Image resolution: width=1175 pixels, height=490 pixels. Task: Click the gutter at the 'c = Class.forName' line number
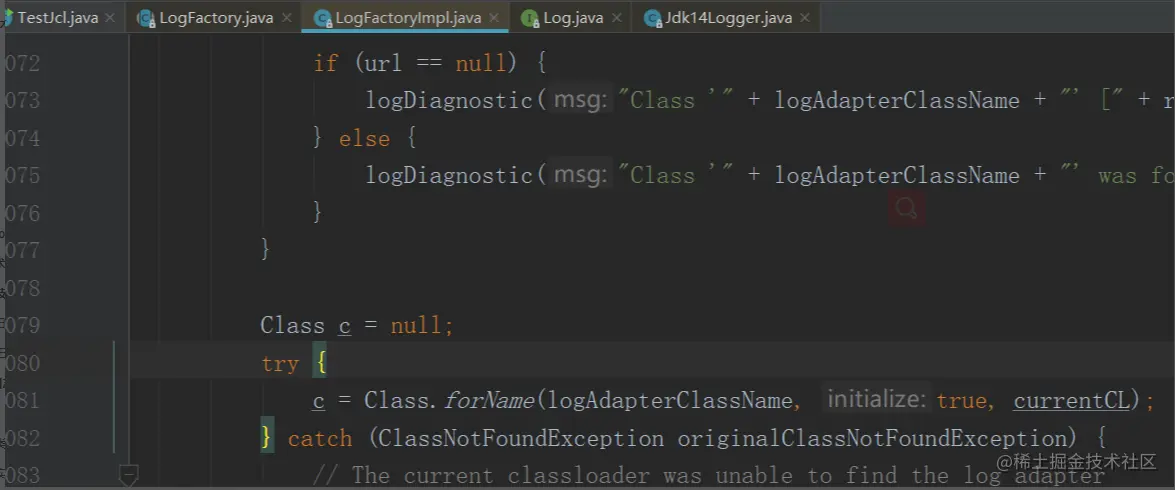click(21, 401)
